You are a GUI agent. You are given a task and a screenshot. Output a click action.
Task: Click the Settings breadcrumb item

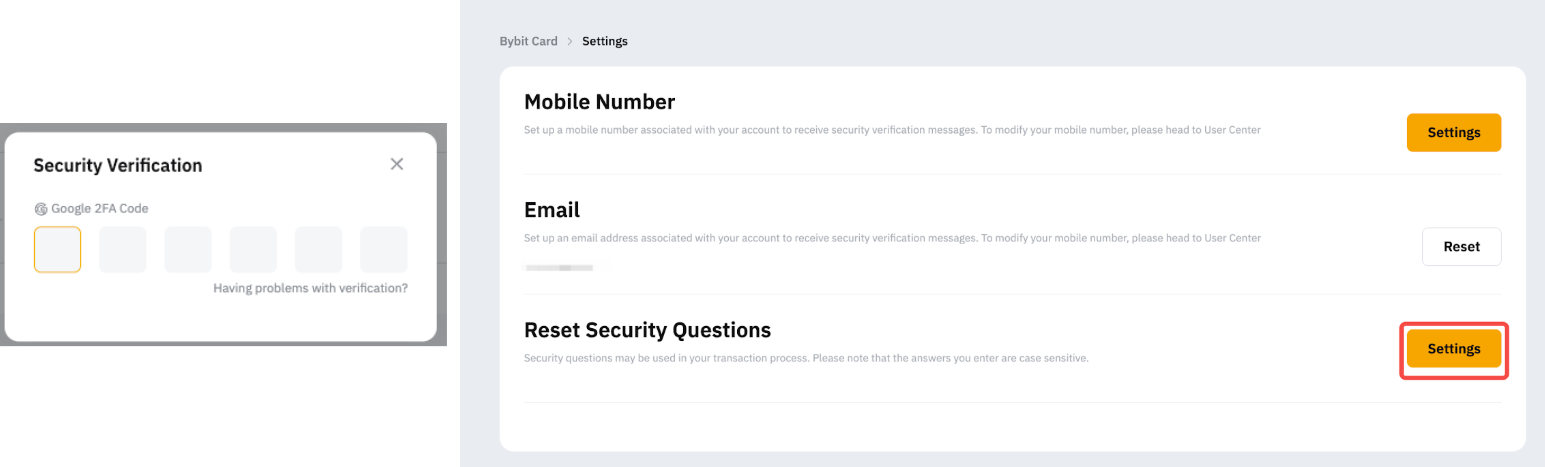(605, 41)
